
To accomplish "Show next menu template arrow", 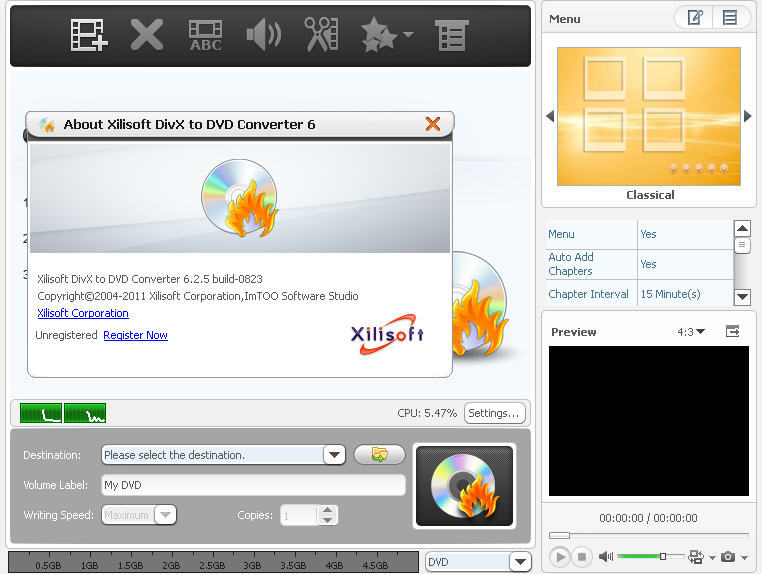I will pyautogui.click(x=747, y=116).
